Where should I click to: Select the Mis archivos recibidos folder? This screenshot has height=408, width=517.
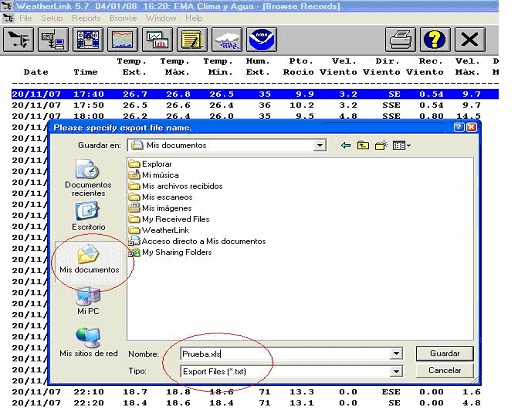[176, 186]
